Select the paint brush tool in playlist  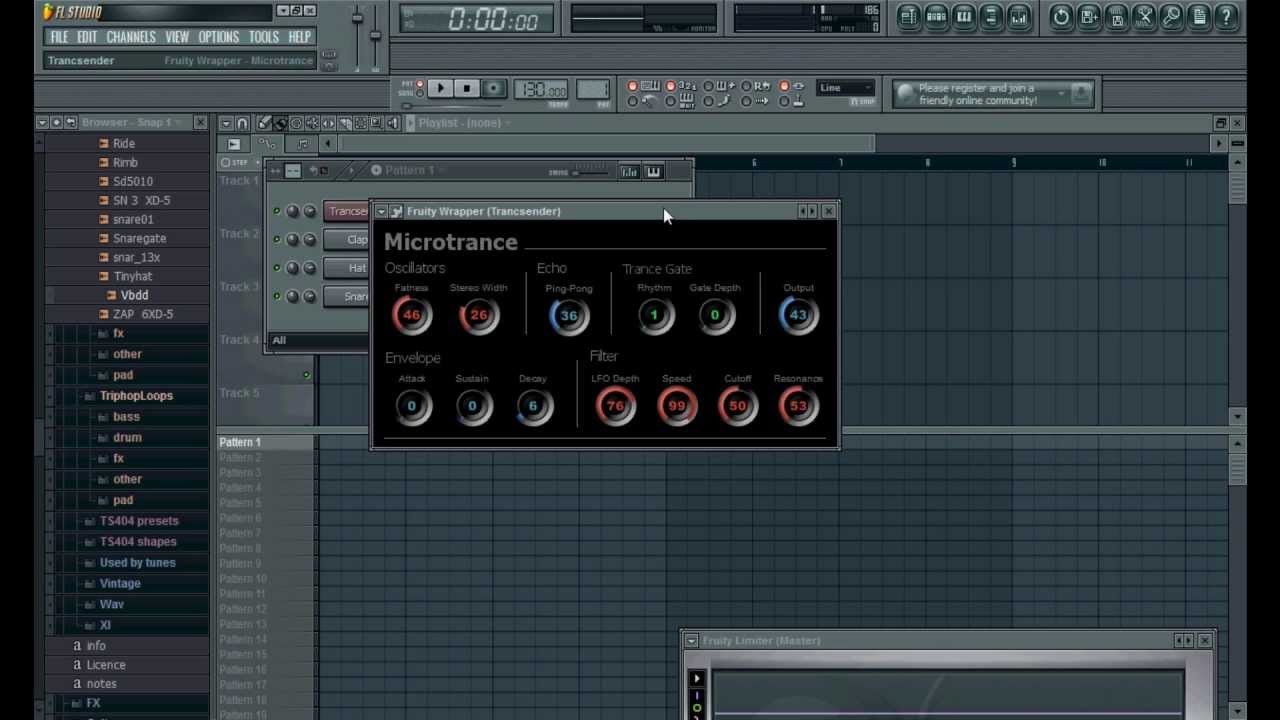click(x=280, y=123)
